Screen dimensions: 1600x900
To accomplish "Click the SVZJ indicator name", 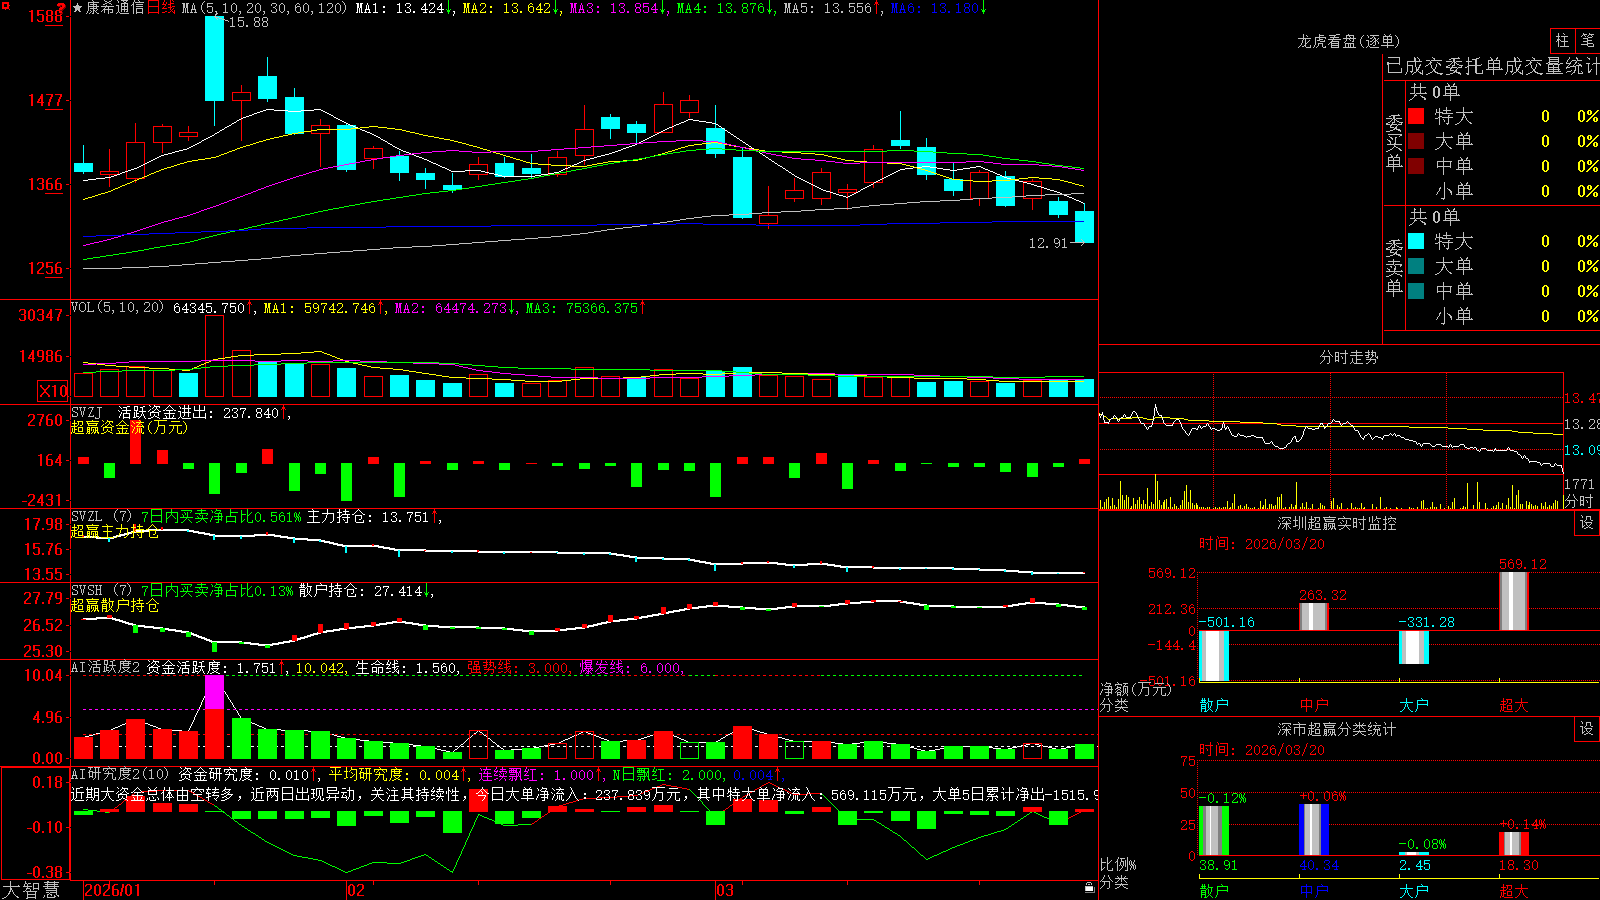I will [87, 413].
